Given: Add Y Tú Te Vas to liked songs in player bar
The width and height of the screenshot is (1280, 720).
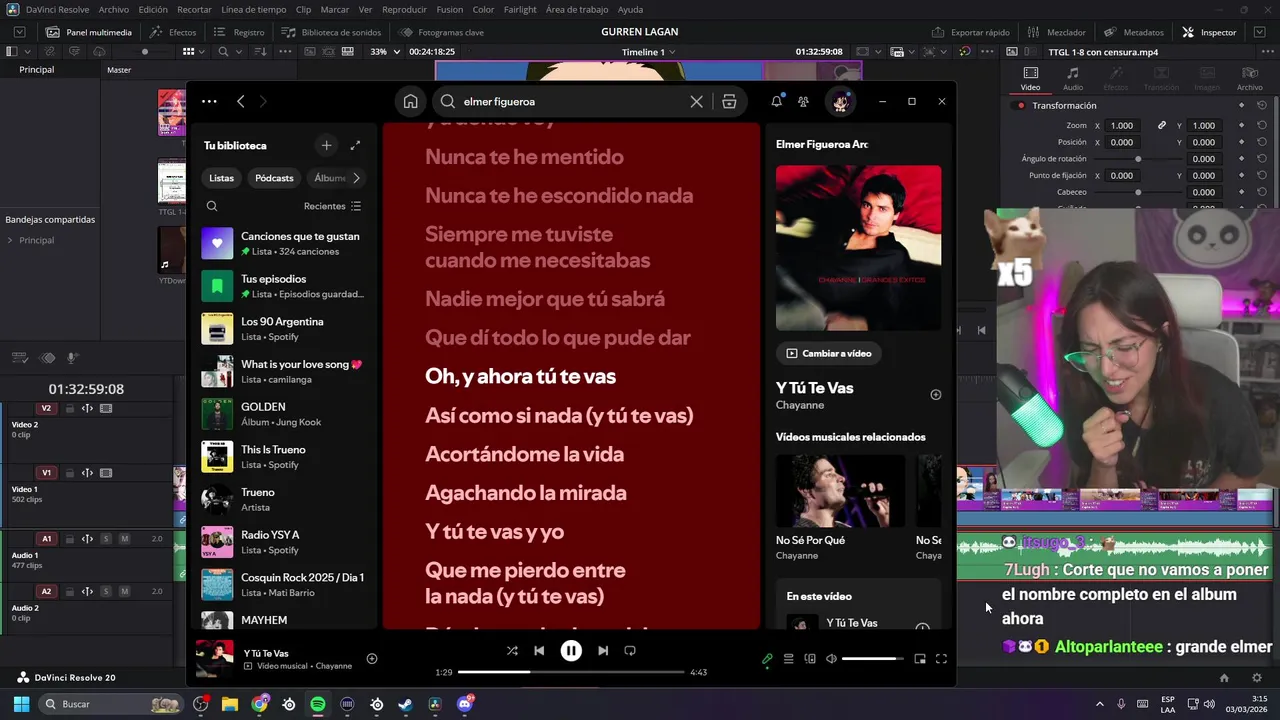Looking at the screenshot, I should coord(371,658).
